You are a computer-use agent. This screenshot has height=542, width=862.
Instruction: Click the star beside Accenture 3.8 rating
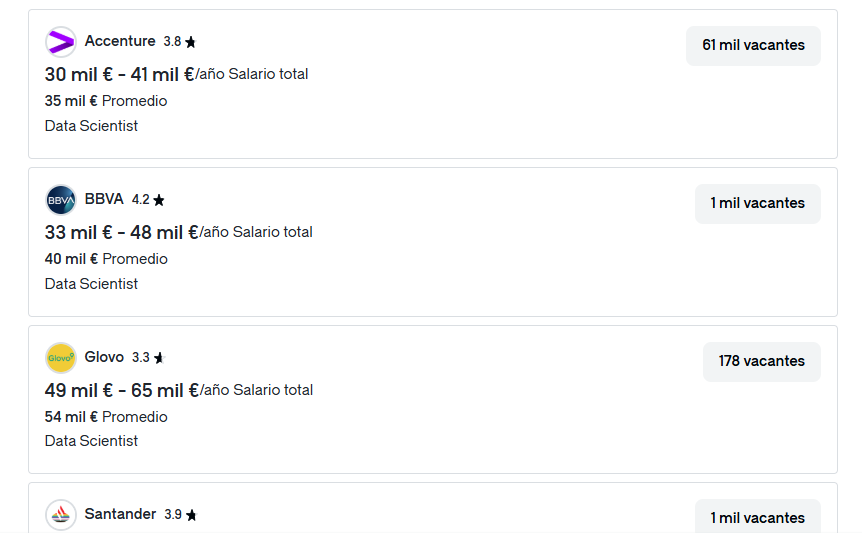click(190, 42)
